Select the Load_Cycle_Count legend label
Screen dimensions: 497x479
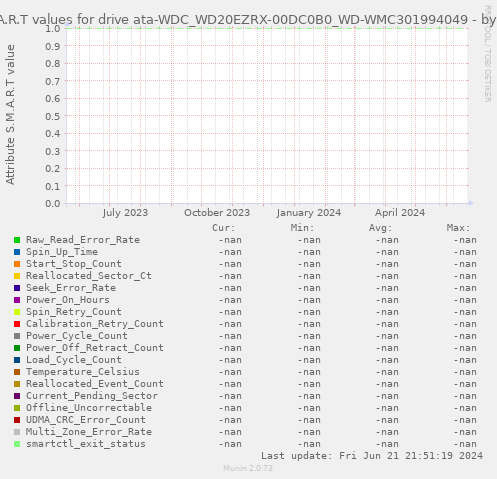tap(74, 360)
